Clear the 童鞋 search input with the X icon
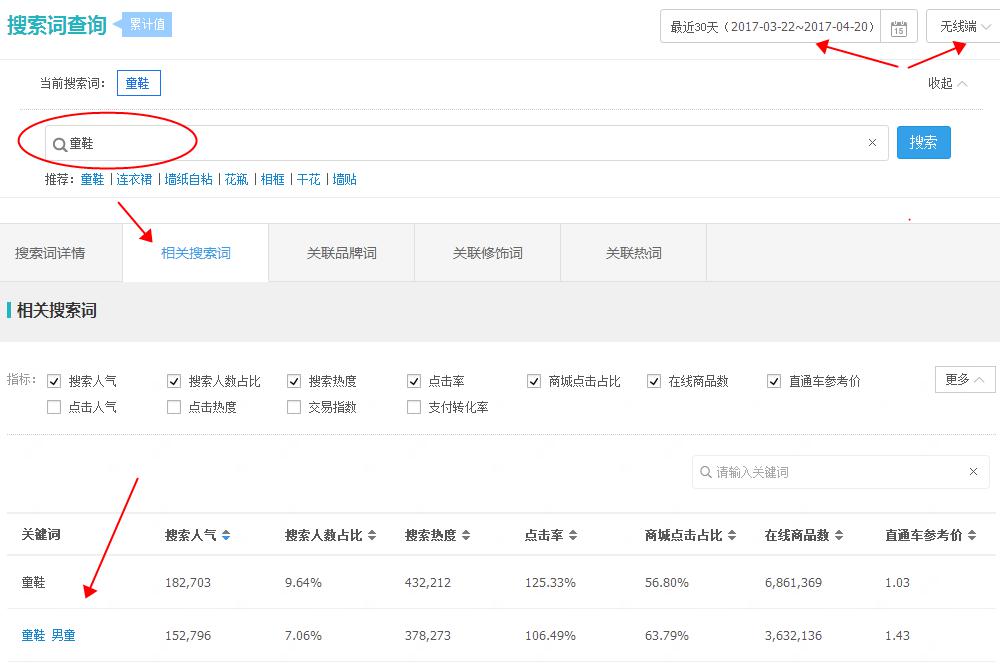The height and width of the screenshot is (666, 1000). click(871, 142)
